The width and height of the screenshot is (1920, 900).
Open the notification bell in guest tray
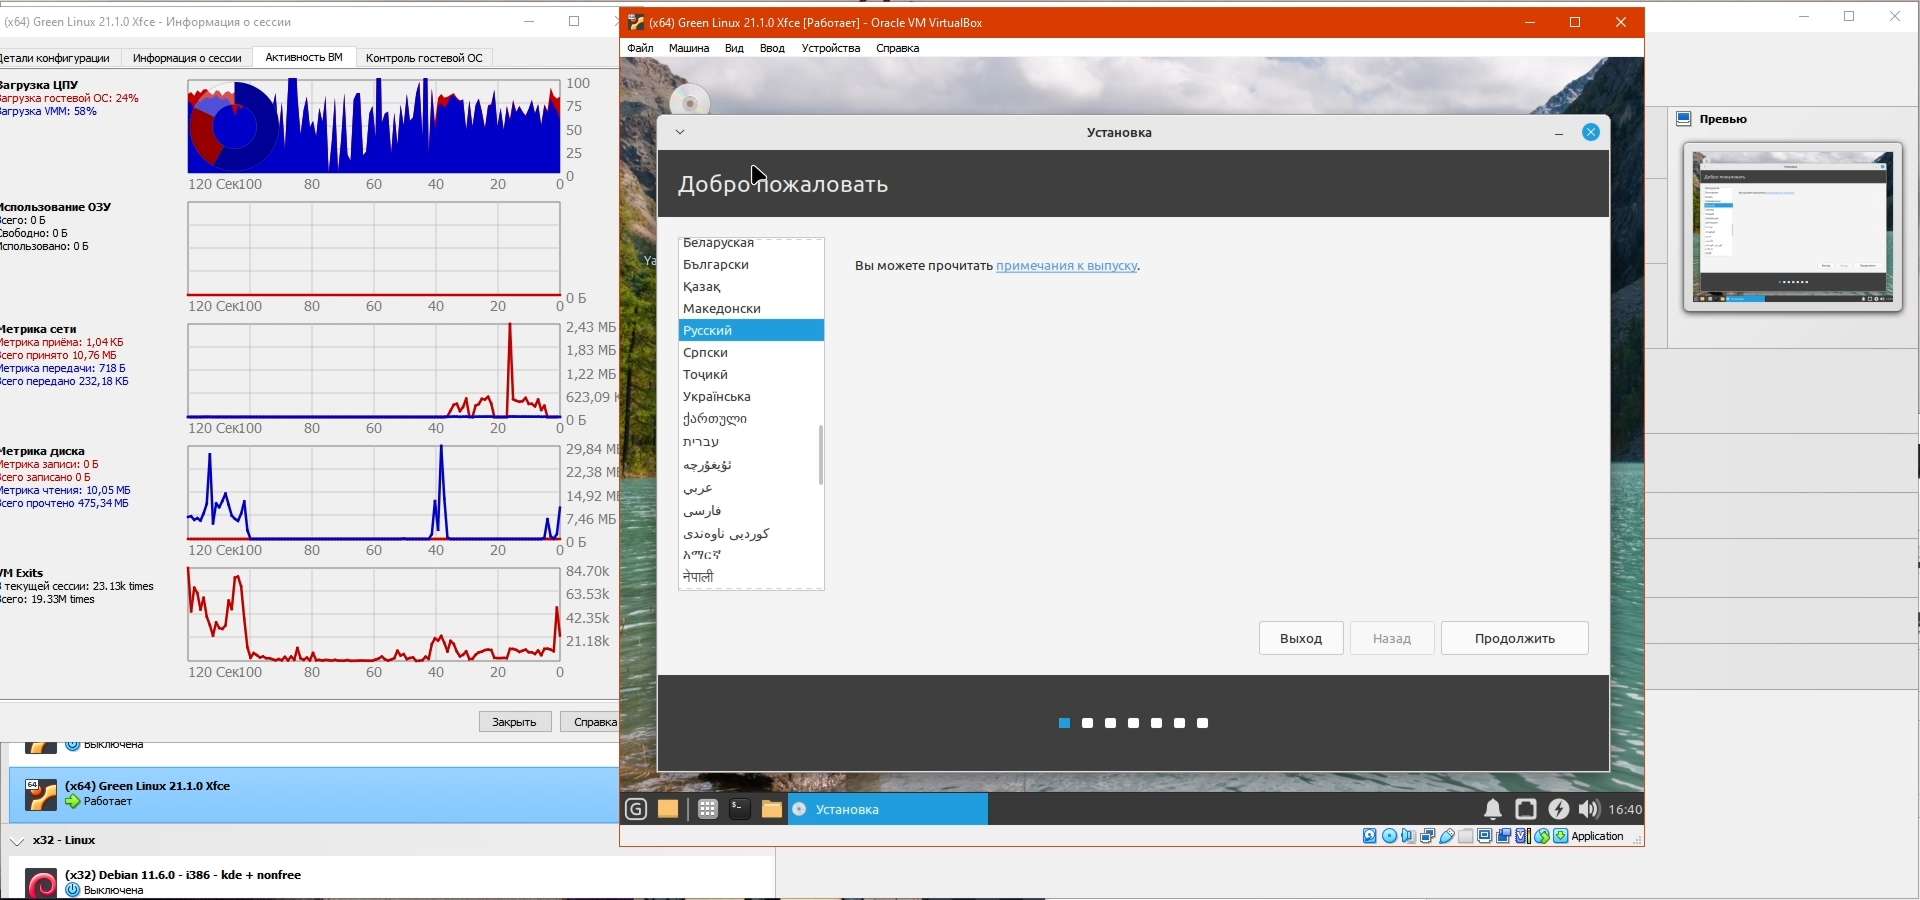1493,809
